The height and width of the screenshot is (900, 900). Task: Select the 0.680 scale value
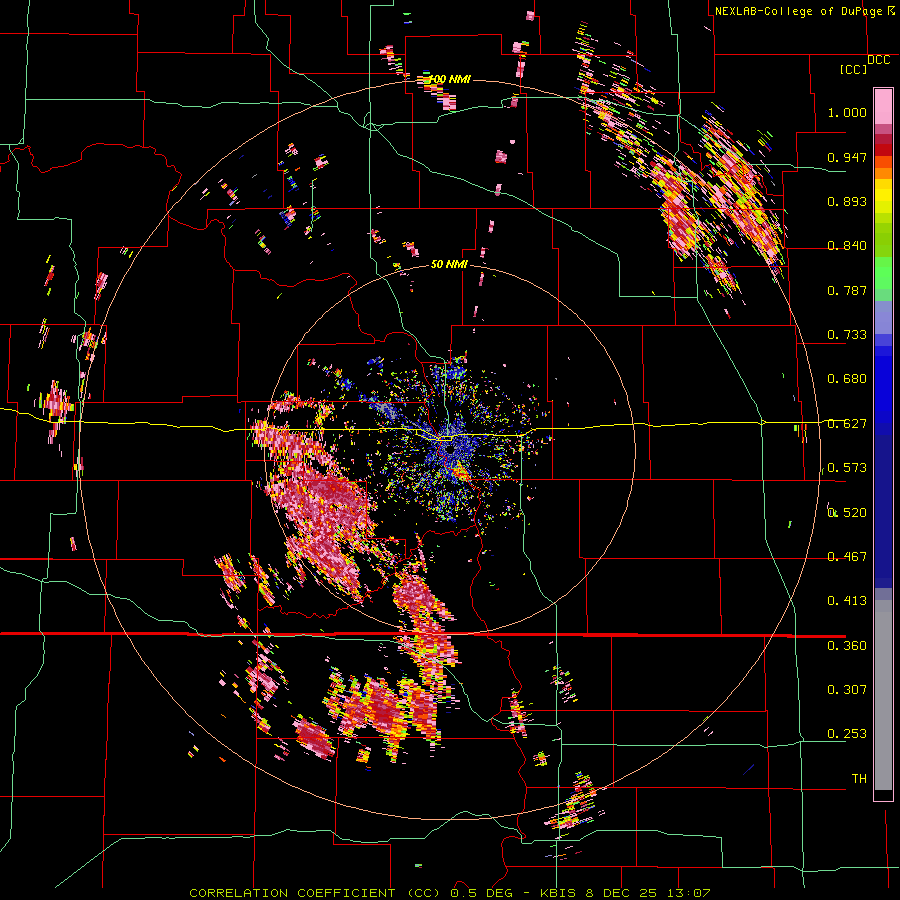(847, 379)
